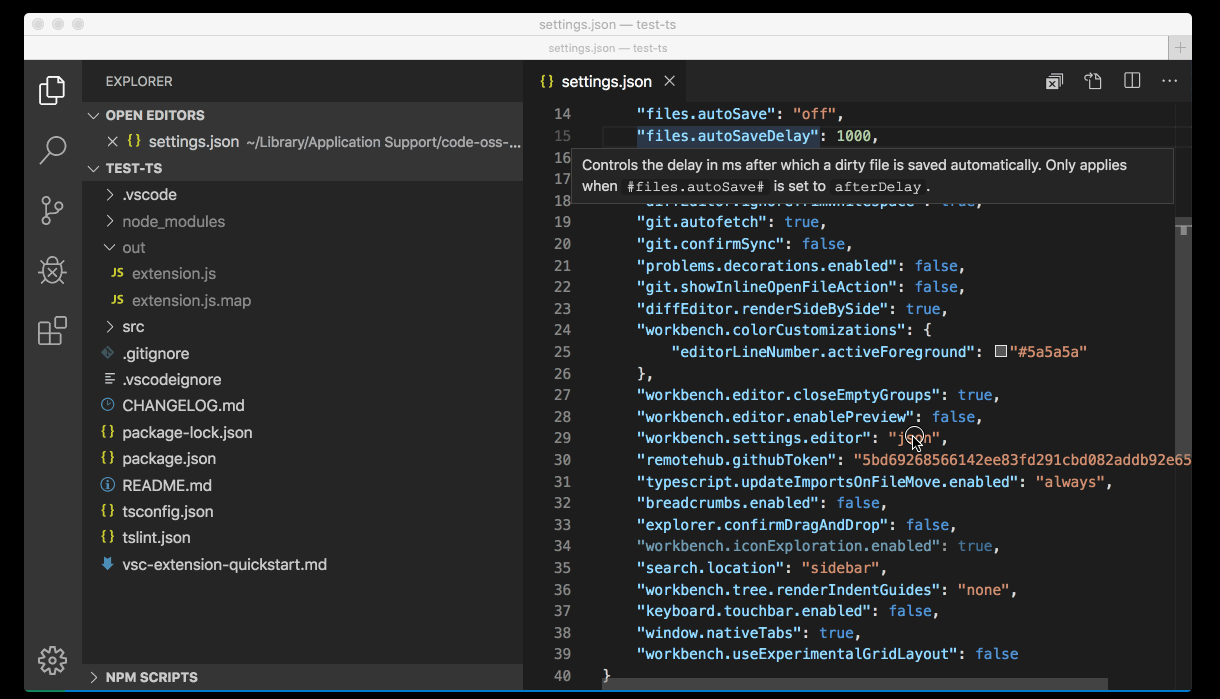This screenshot has height=699, width=1220.
Task: Click the Open Settings icon in title bar
Action: (1053, 81)
